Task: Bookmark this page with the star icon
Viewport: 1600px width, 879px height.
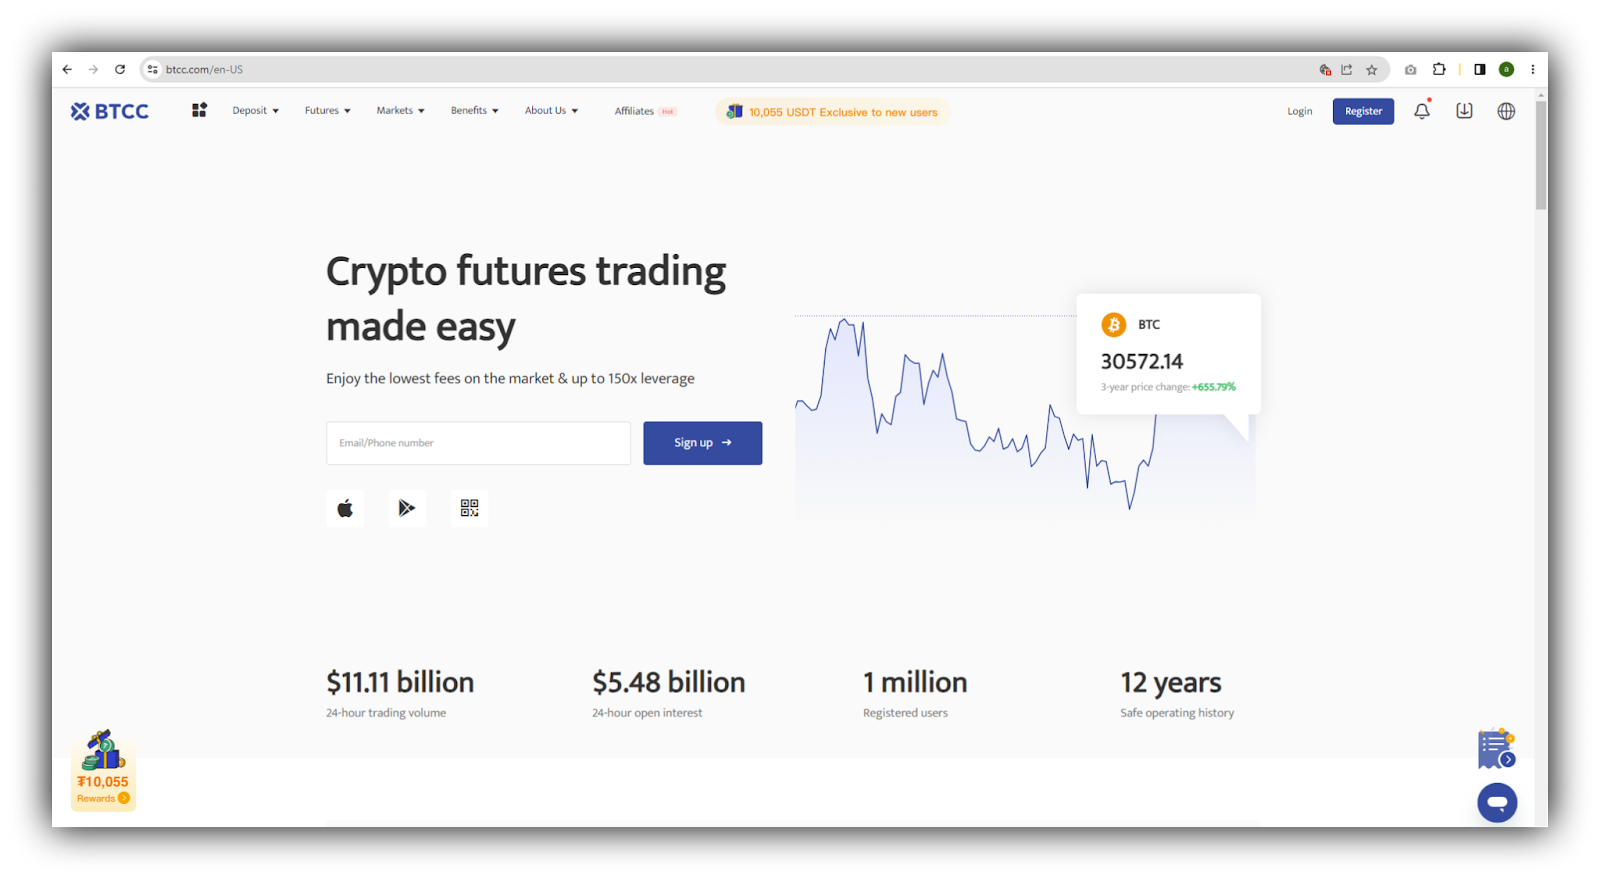Action: pos(1372,70)
